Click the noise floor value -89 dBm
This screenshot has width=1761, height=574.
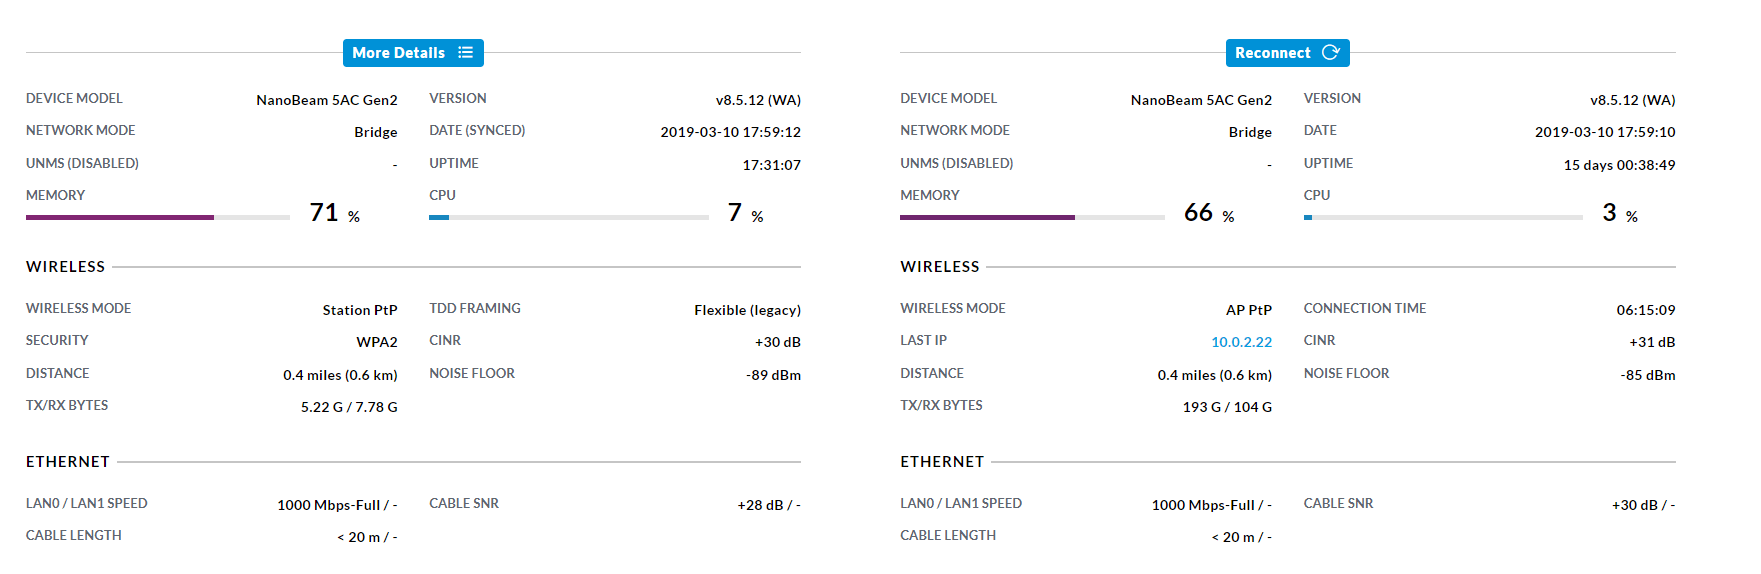coord(773,375)
